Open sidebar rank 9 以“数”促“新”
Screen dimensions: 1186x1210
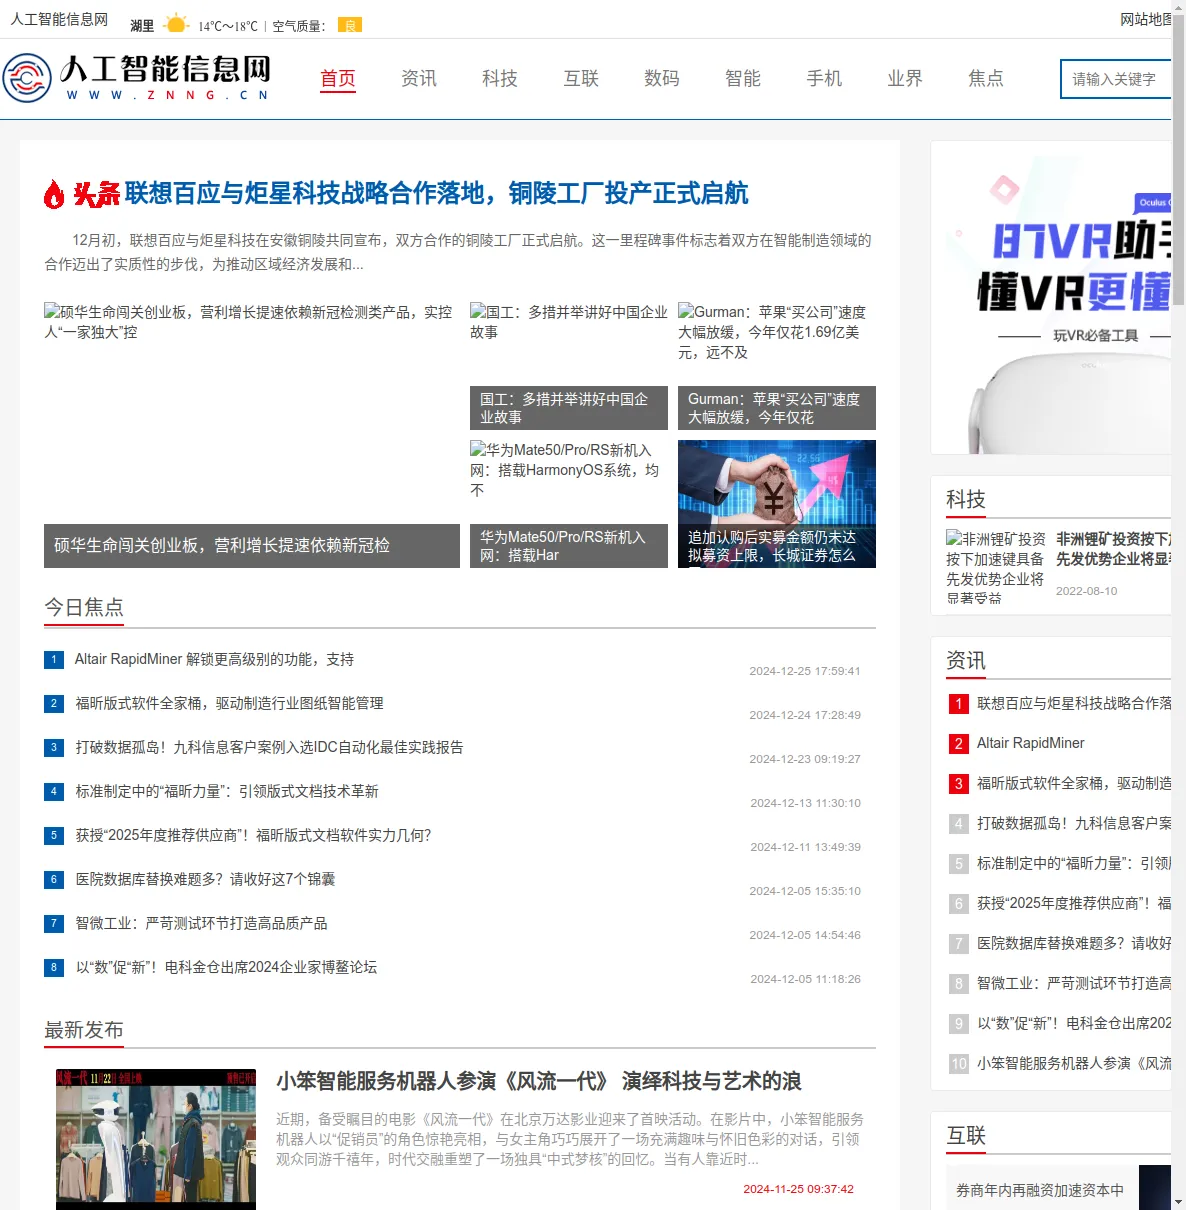click(1074, 1023)
